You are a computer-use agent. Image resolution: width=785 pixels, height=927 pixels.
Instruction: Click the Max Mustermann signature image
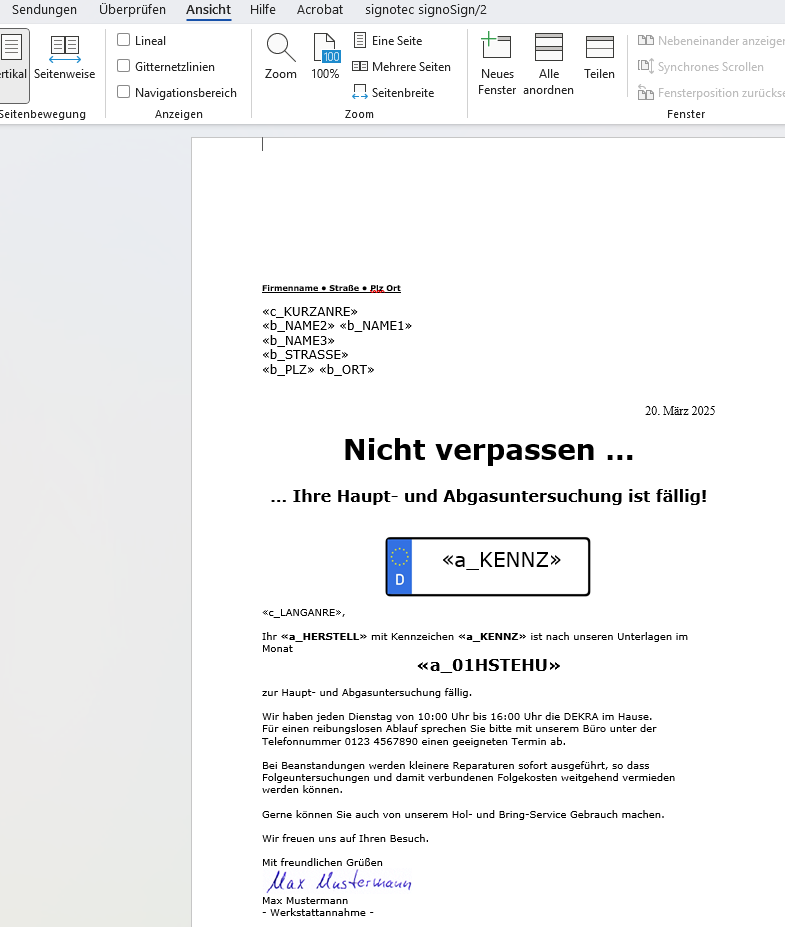[x=339, y=881]
